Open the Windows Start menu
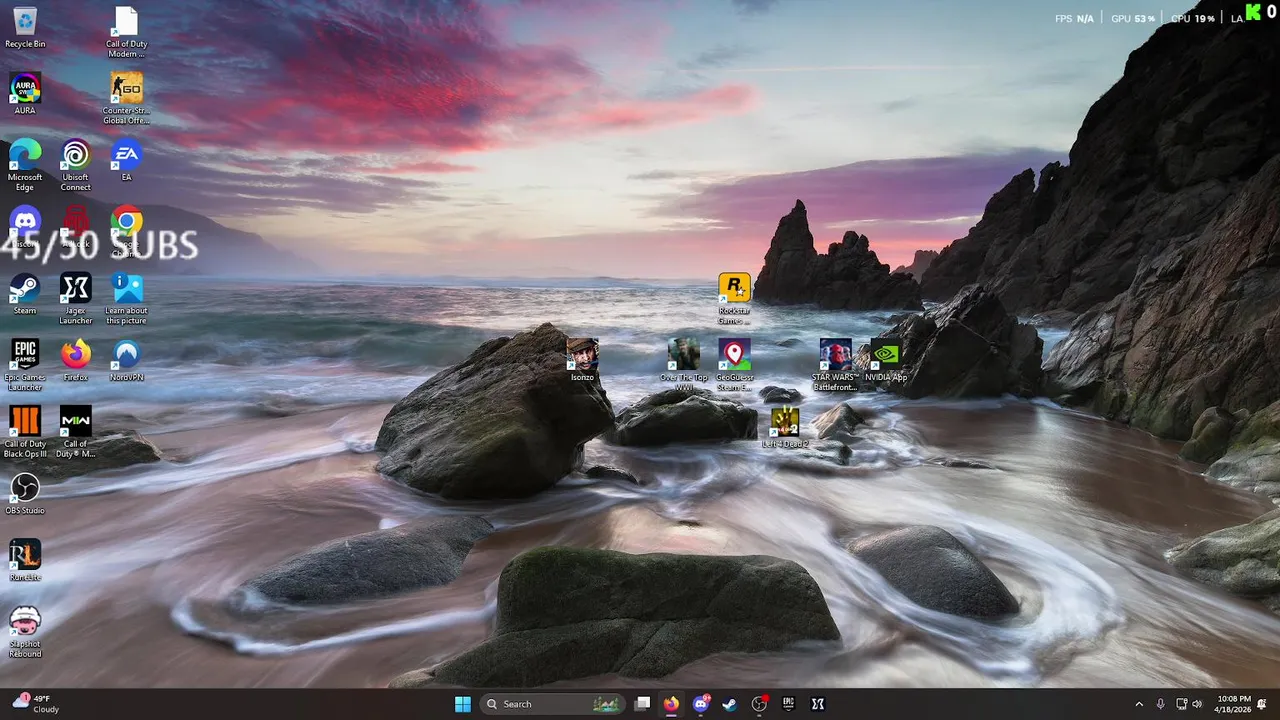The width and height of the screenshot is (1280, 720). click(x=462, y=704)
